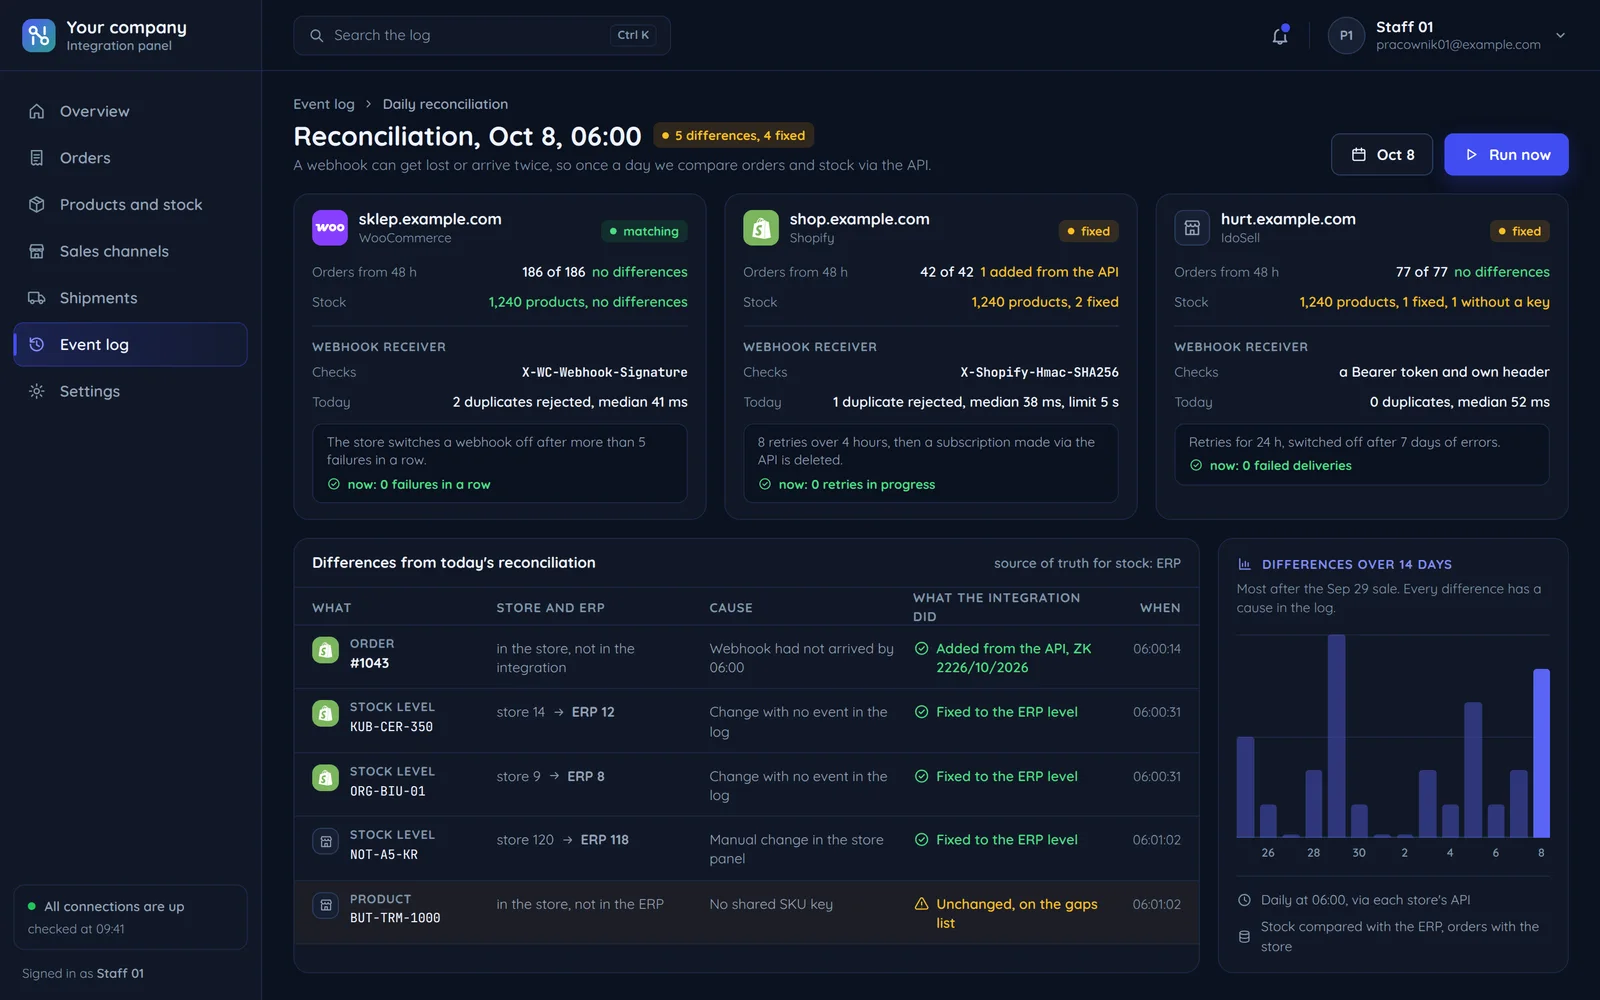Click the IdoSell store icon on hurt.example.com card
This screenshot has height=1000, width=1600.
[x=1192, y=228]
